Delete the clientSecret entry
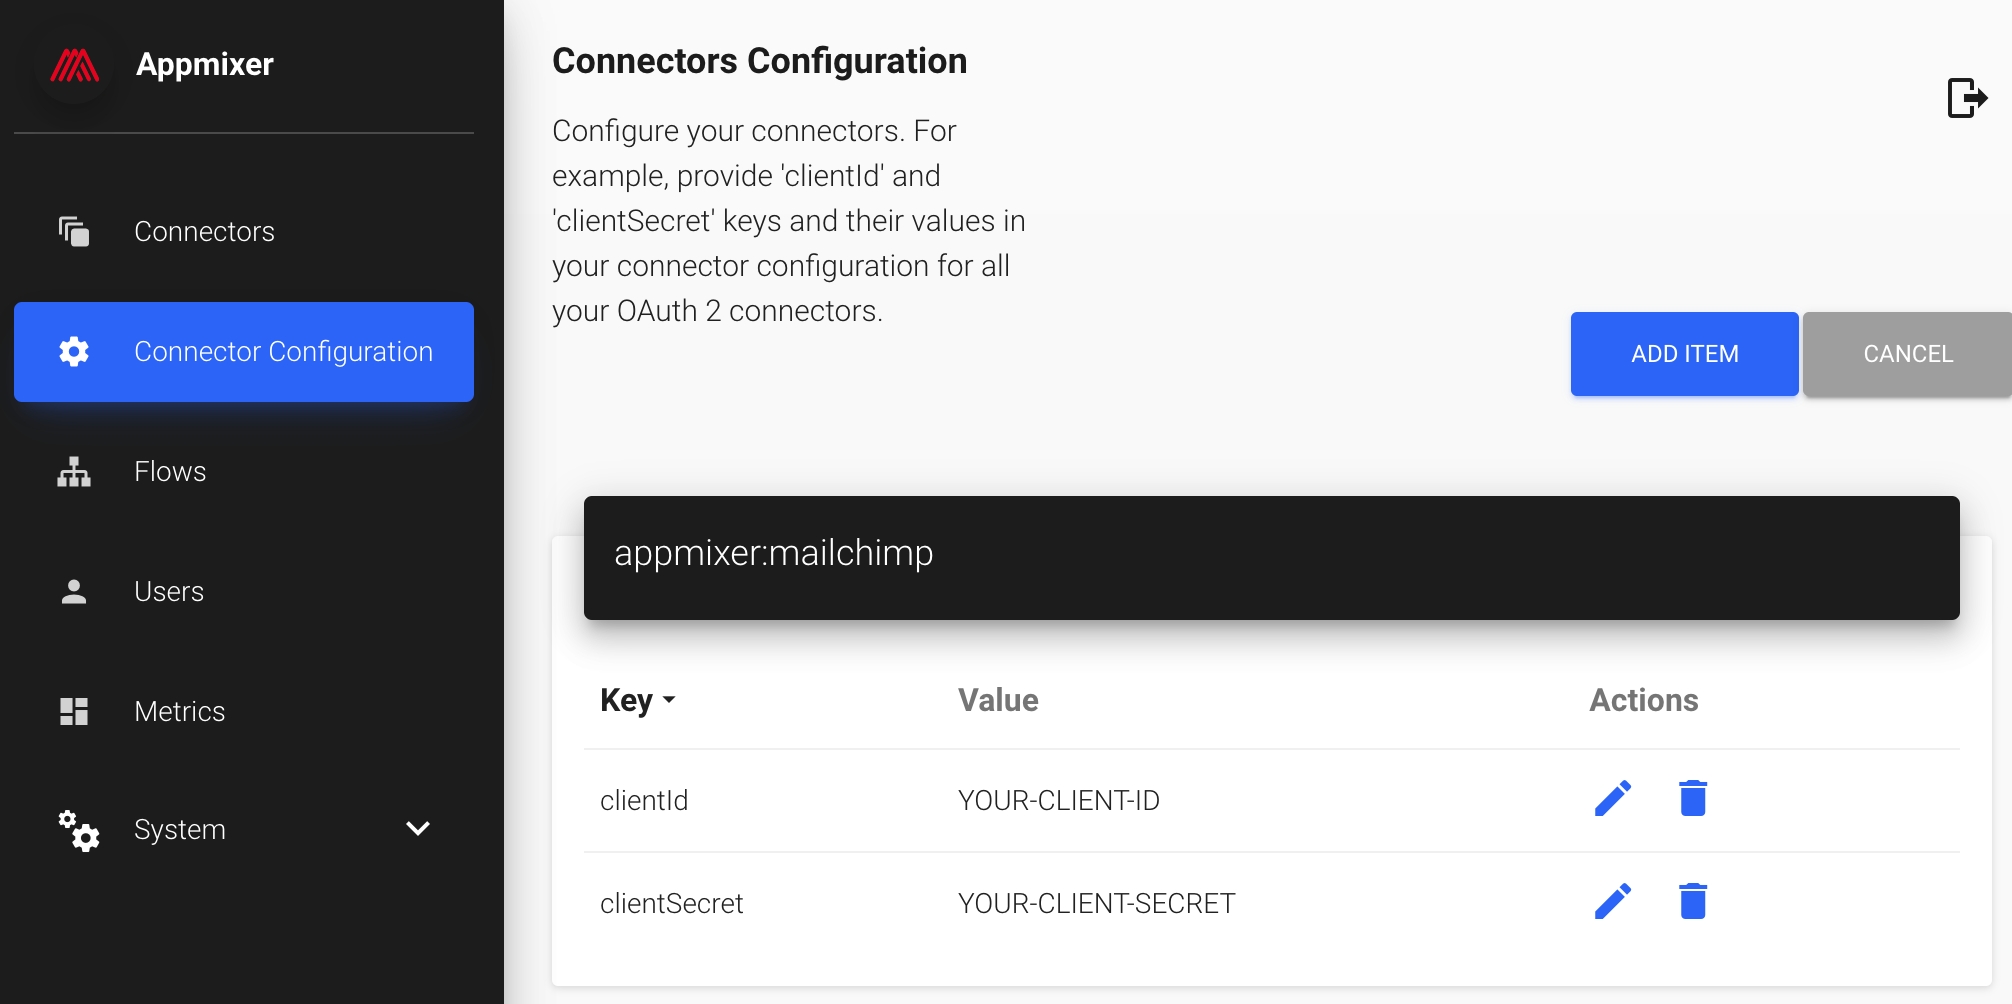Viewport: 2012px width, 1004px height. pyautogui.click(x=1693, y=902)
